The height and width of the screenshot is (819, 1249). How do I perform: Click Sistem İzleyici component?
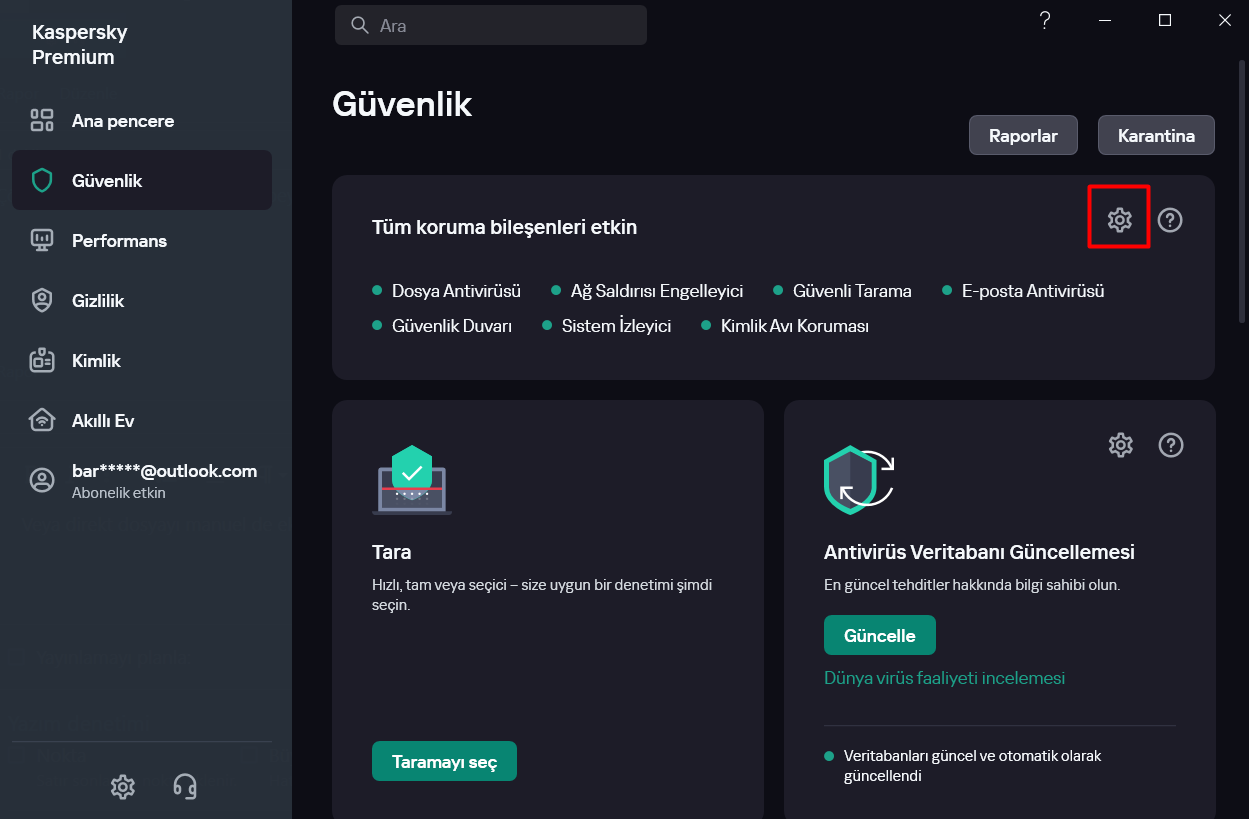(x=606, y=326)
